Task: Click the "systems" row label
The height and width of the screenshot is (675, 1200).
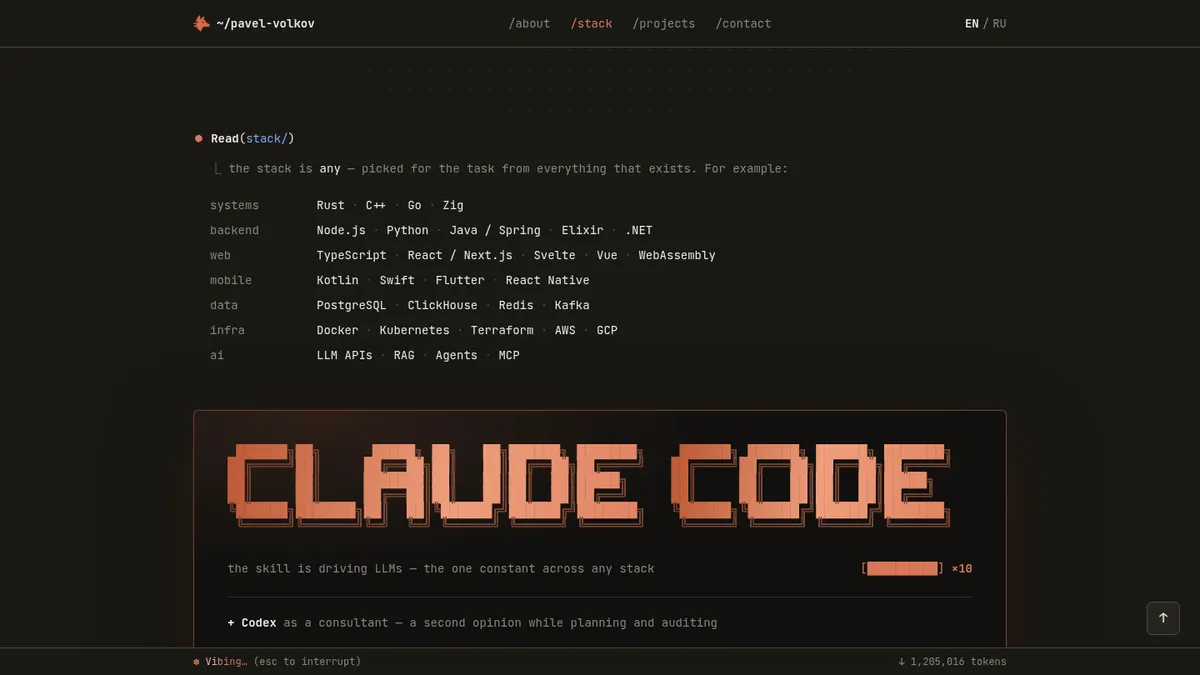Action: click(x=234, y=205)
